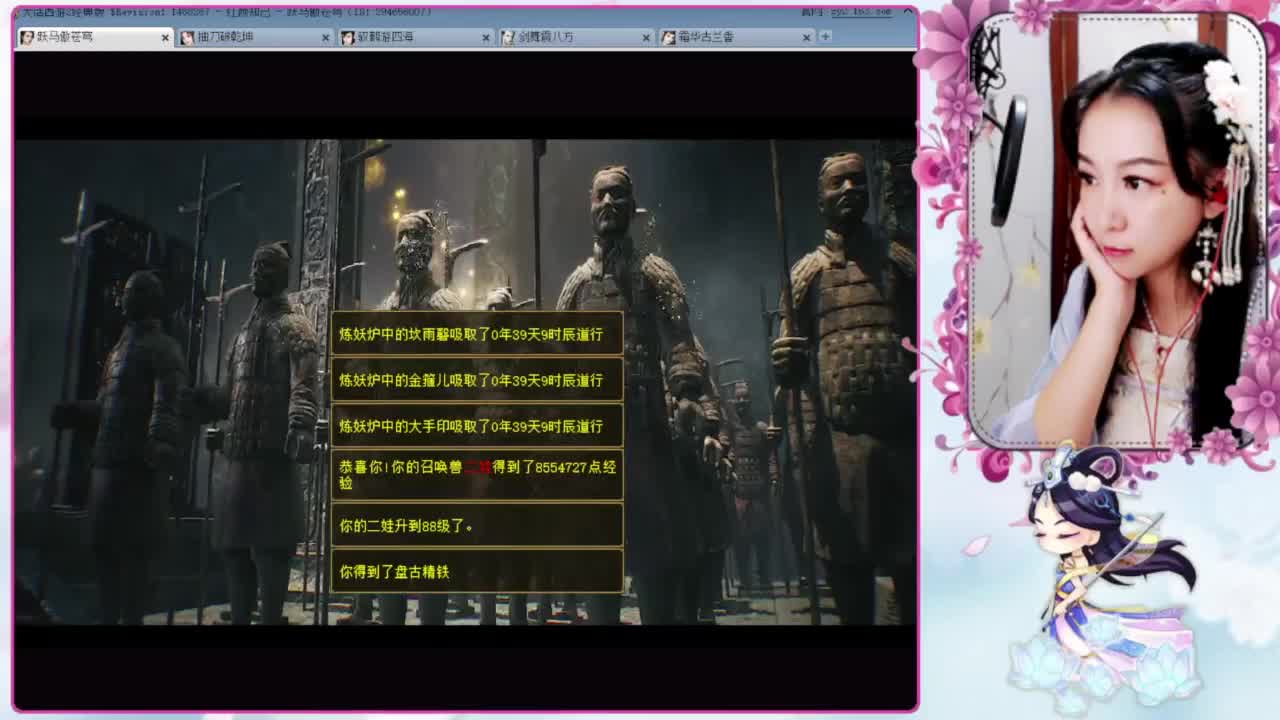Switch to the 抽刀断乾坤 tab
The image size is (1280, 720).
[255, 37]
